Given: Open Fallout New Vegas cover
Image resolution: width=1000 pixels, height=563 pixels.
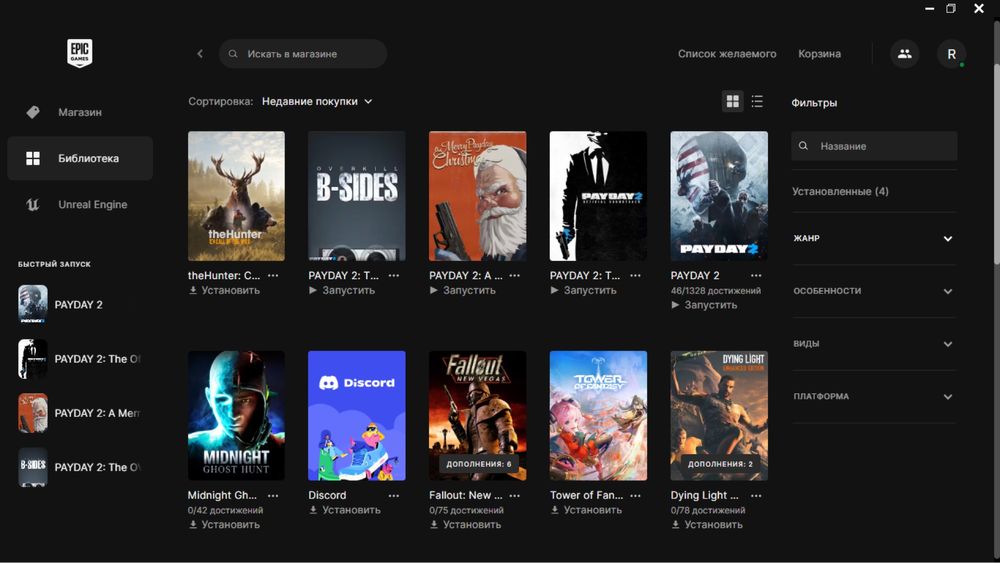Looking at the screenshot, I should pos(478,415).
